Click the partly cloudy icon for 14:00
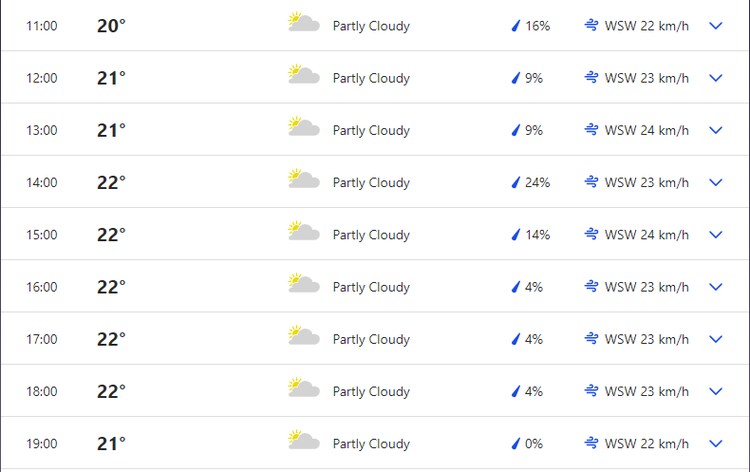750x472 pixels. click(303, 181)
